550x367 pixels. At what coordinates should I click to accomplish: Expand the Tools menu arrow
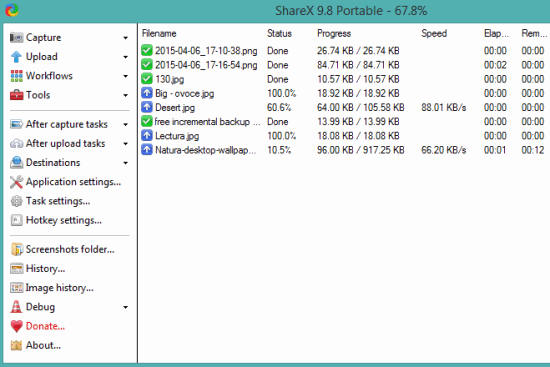pos(126,95)
